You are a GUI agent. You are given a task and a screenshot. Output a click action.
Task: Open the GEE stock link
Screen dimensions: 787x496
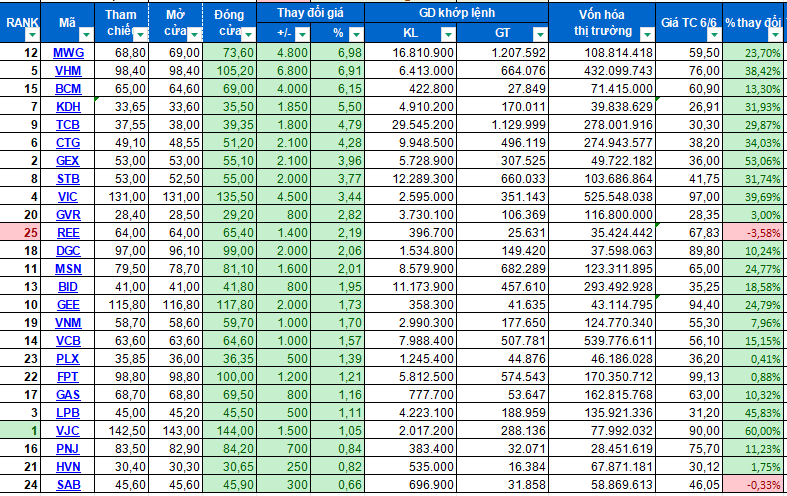tap(68, 305)
